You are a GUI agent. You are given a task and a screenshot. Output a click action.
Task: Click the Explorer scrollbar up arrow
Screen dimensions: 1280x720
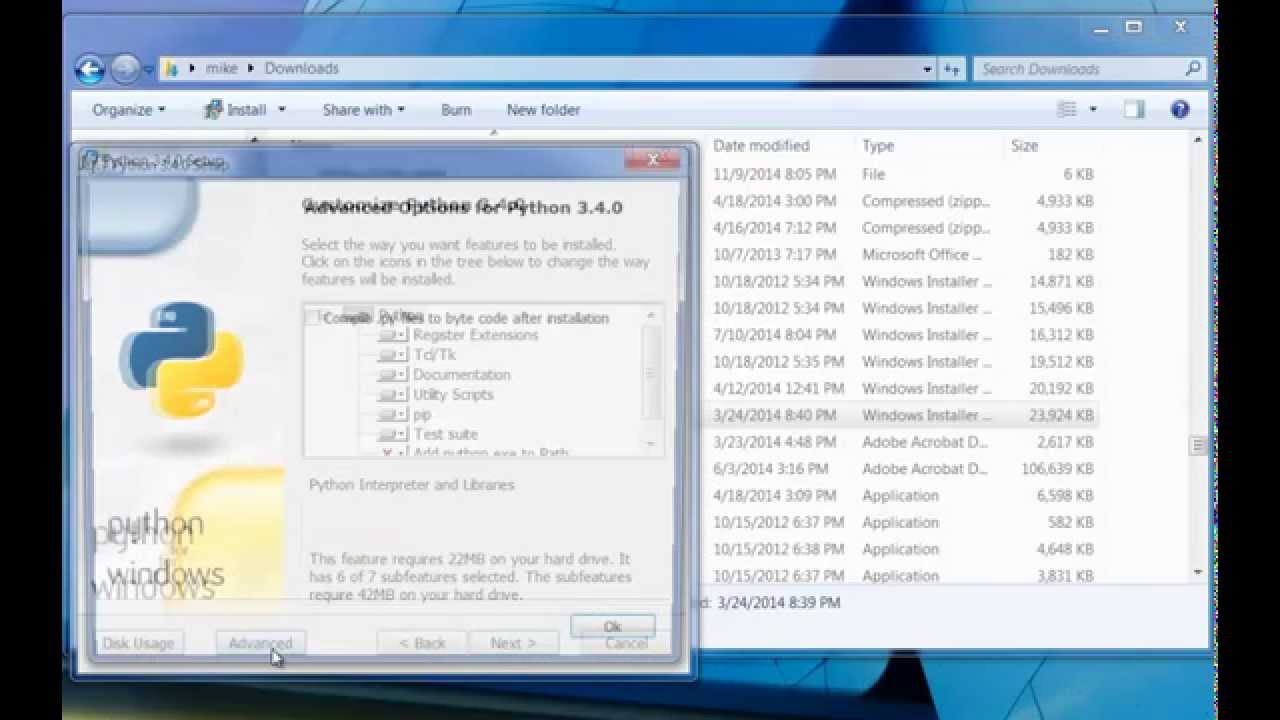1198,142
